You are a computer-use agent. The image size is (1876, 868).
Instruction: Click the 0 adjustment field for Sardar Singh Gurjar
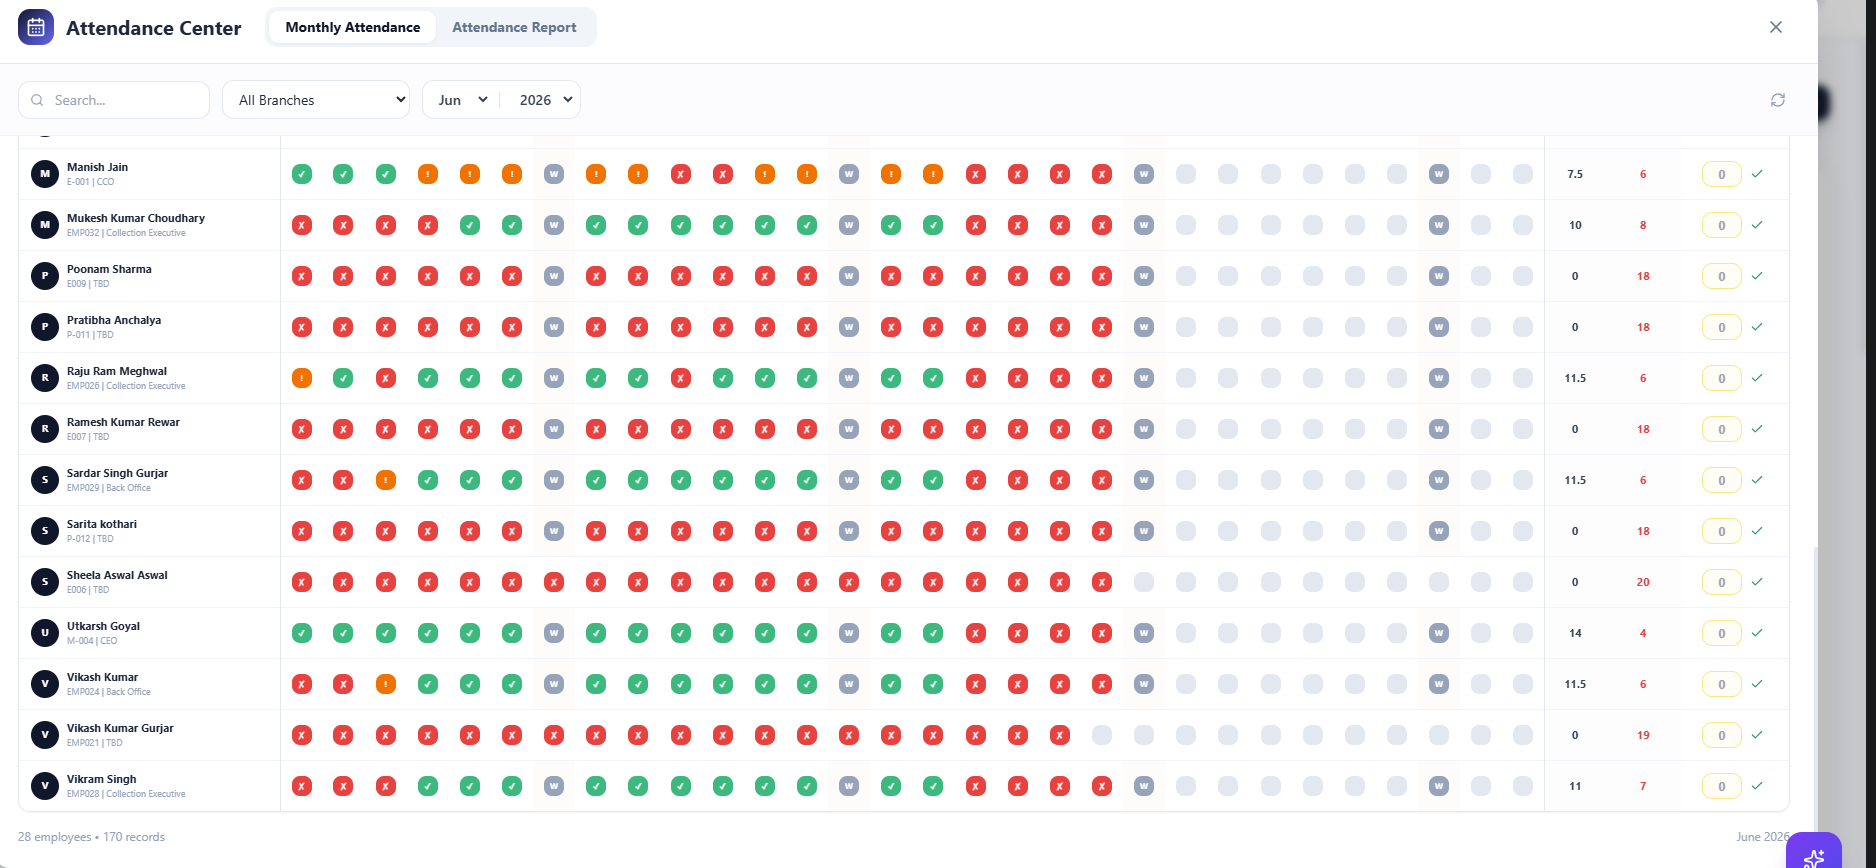click(1721, 480)
